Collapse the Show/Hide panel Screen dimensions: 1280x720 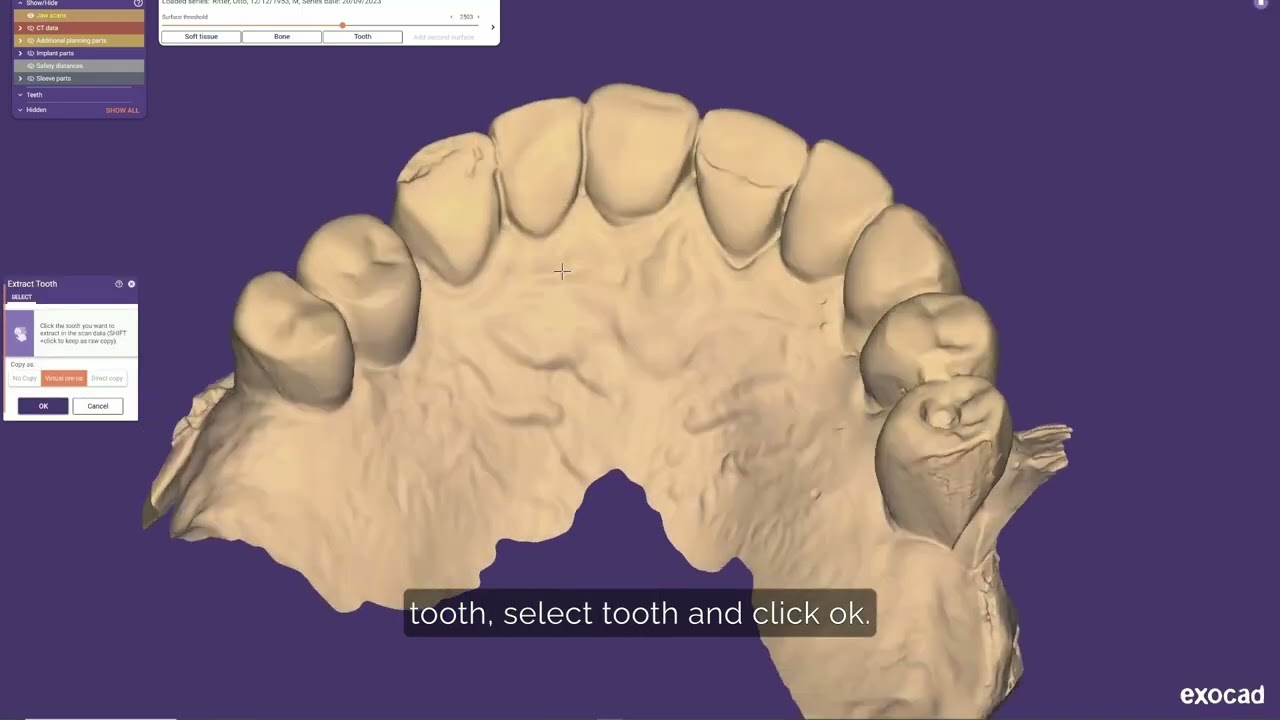click(19, 3)
